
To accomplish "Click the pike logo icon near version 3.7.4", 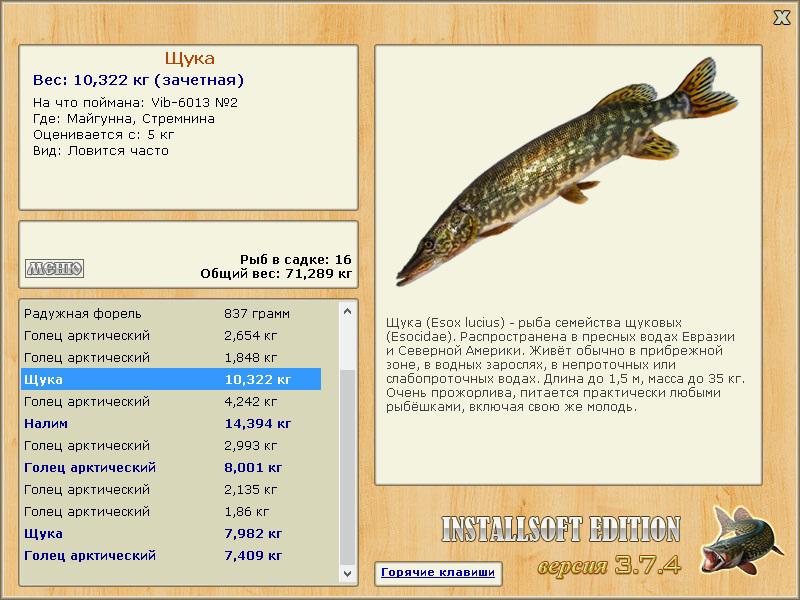I will click(x=742, y=540).
